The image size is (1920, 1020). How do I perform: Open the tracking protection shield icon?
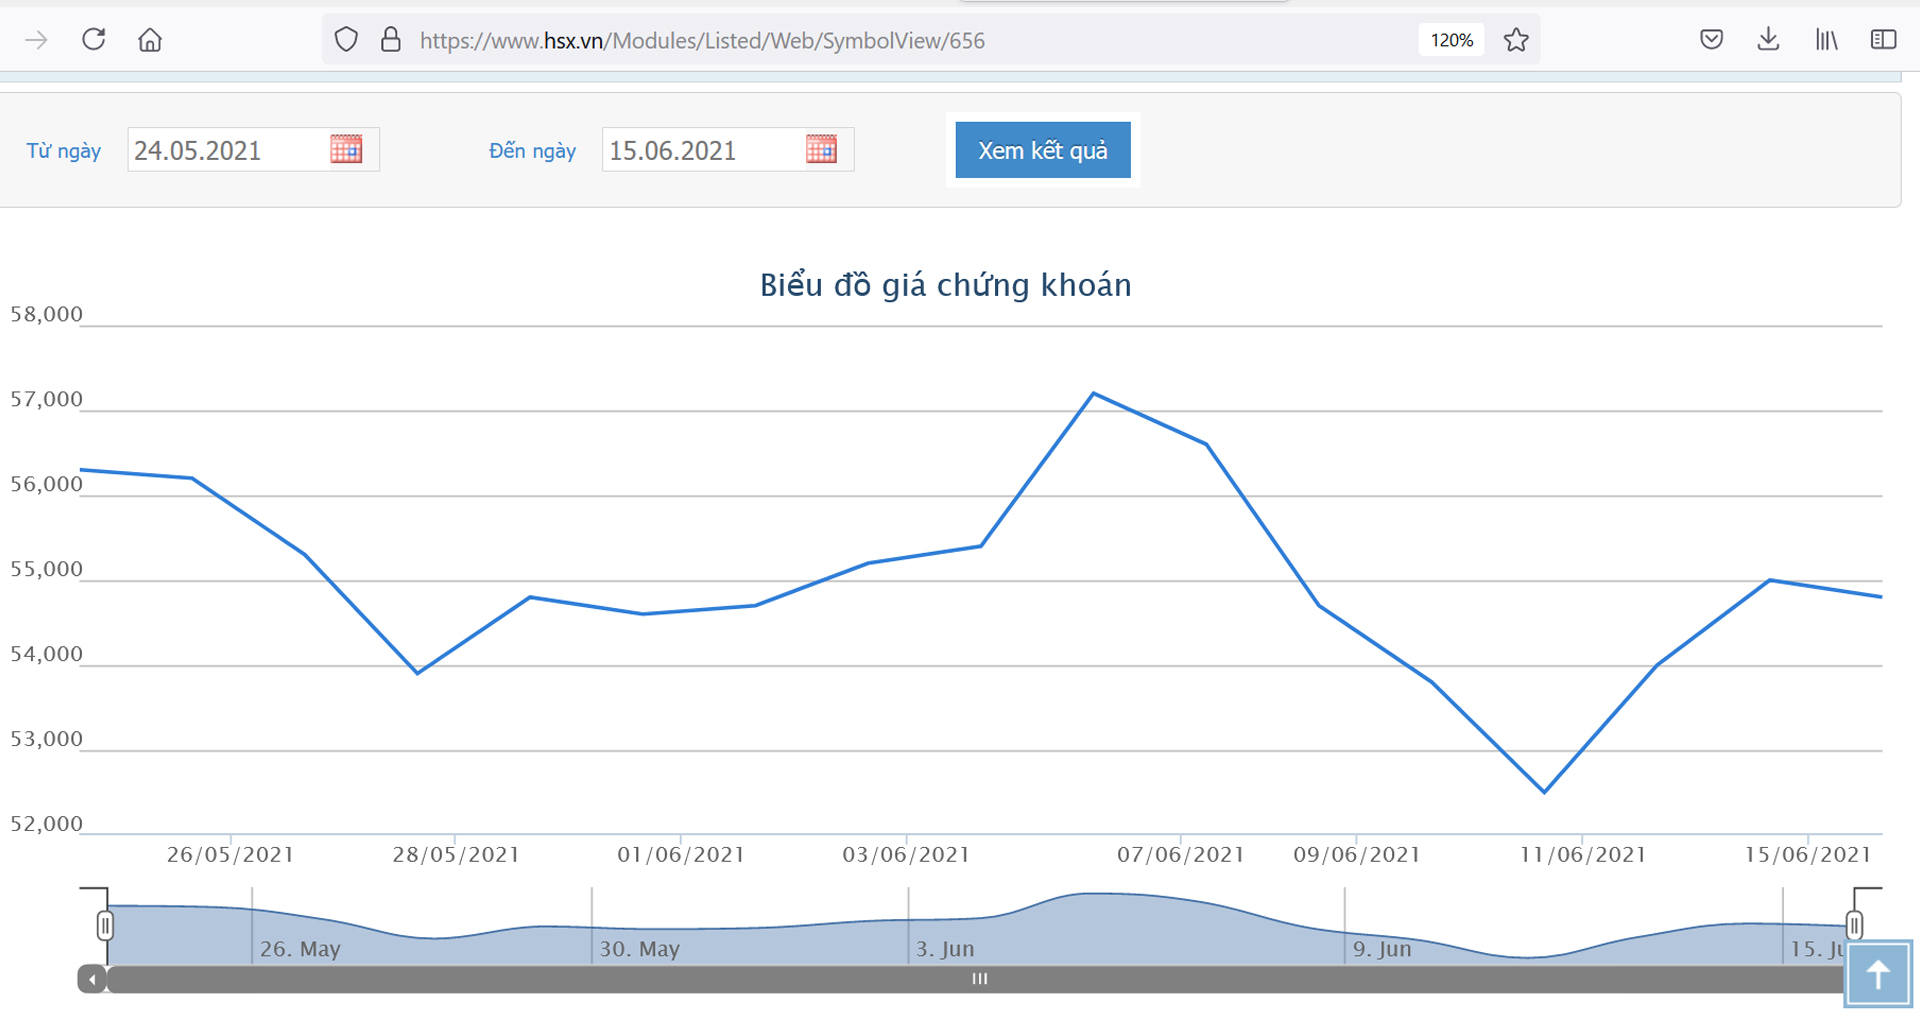(x=346, y=40)
